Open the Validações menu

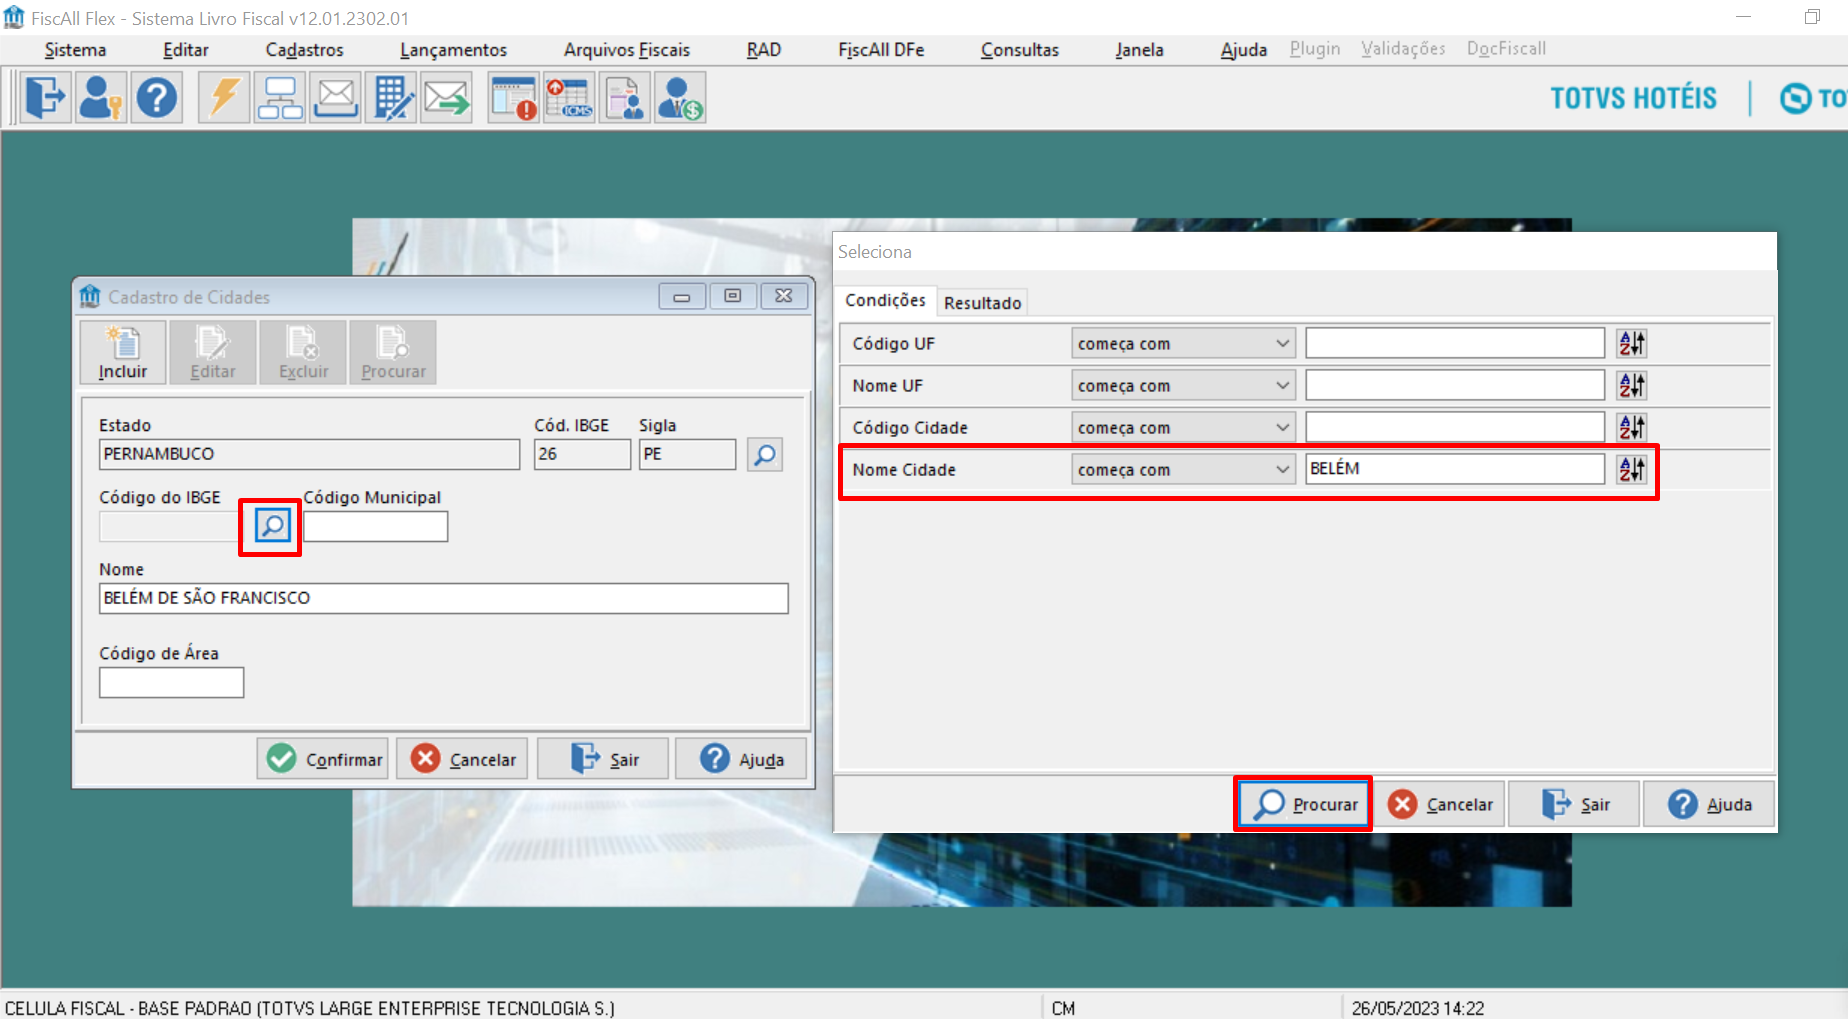pos(1403,48)
